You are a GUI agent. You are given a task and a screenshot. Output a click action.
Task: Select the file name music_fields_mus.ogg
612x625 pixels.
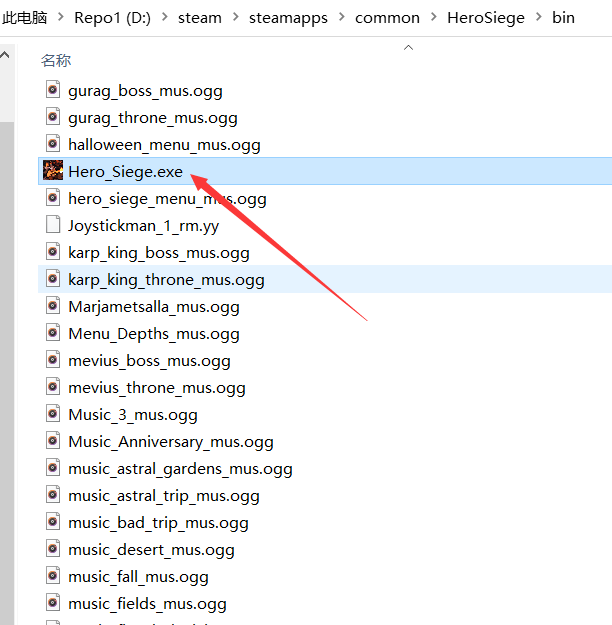coord(147,604)
